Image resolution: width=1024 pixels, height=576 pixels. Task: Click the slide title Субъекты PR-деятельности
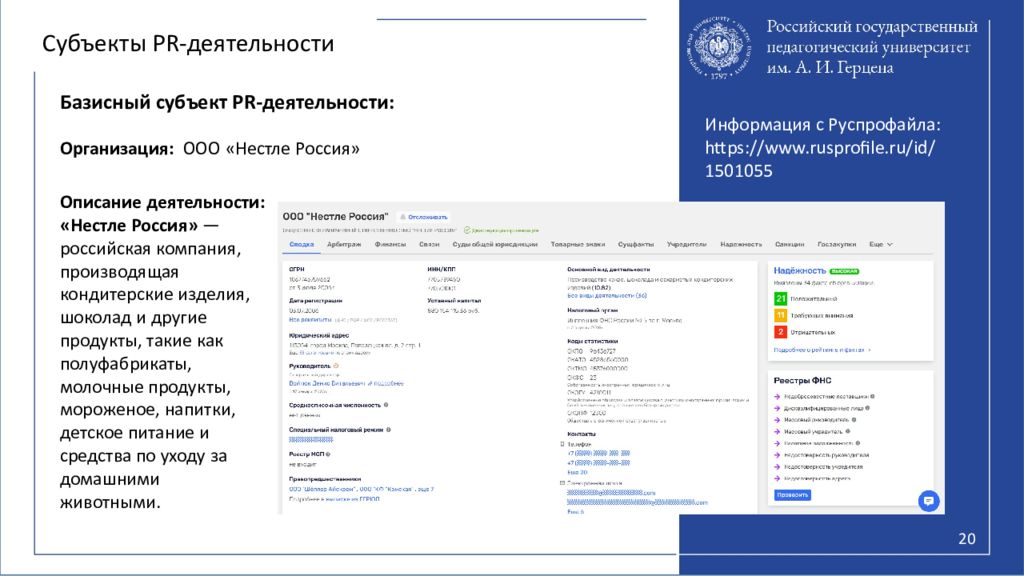pos(188,44)
